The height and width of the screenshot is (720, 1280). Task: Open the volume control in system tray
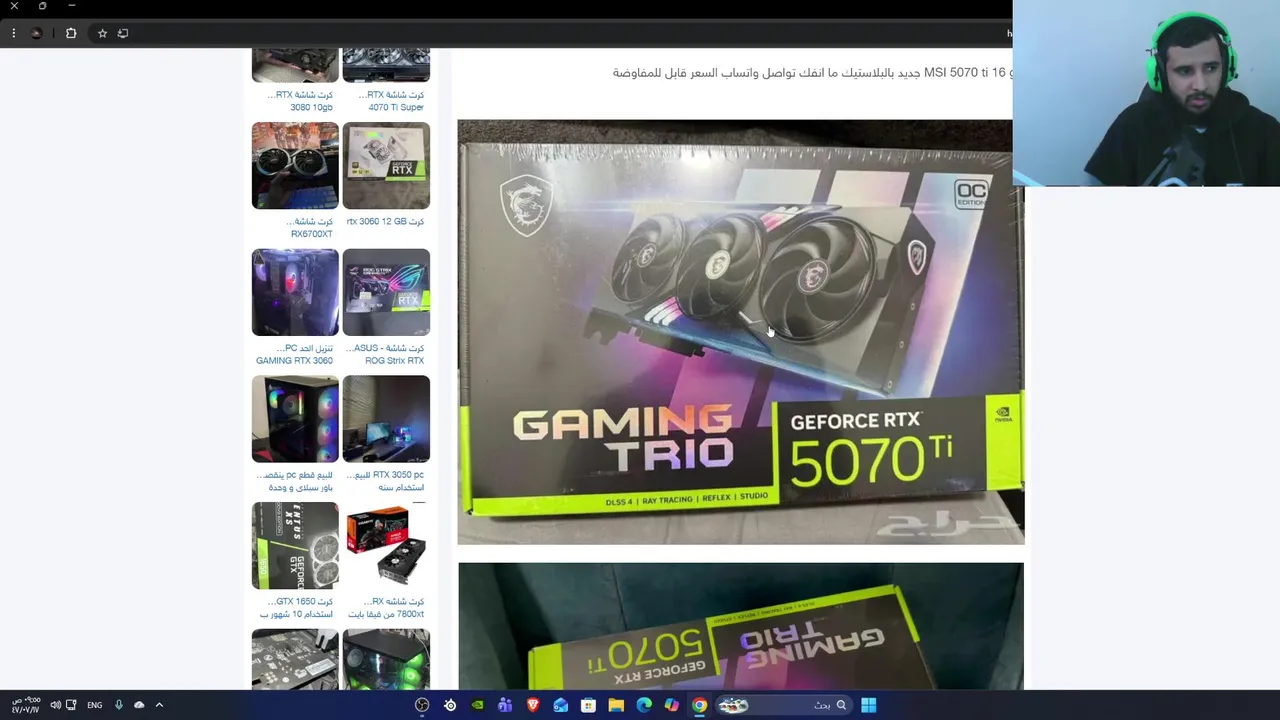(x=55, y=705)
